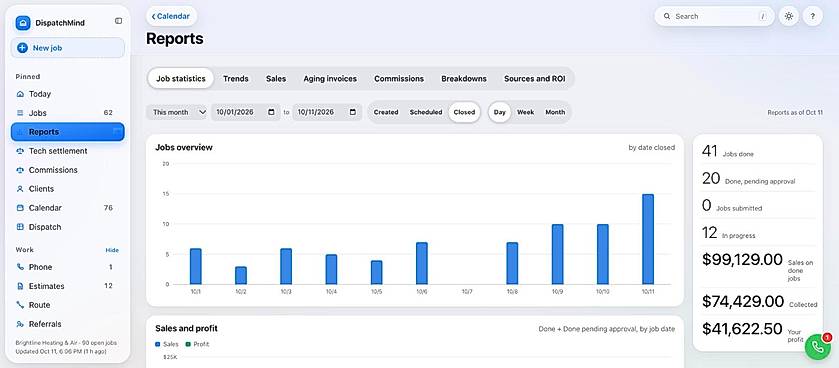The width and height of the screenshot is (839, 368).
Task: Select Scheduled date filter
Action: (426, 112)
